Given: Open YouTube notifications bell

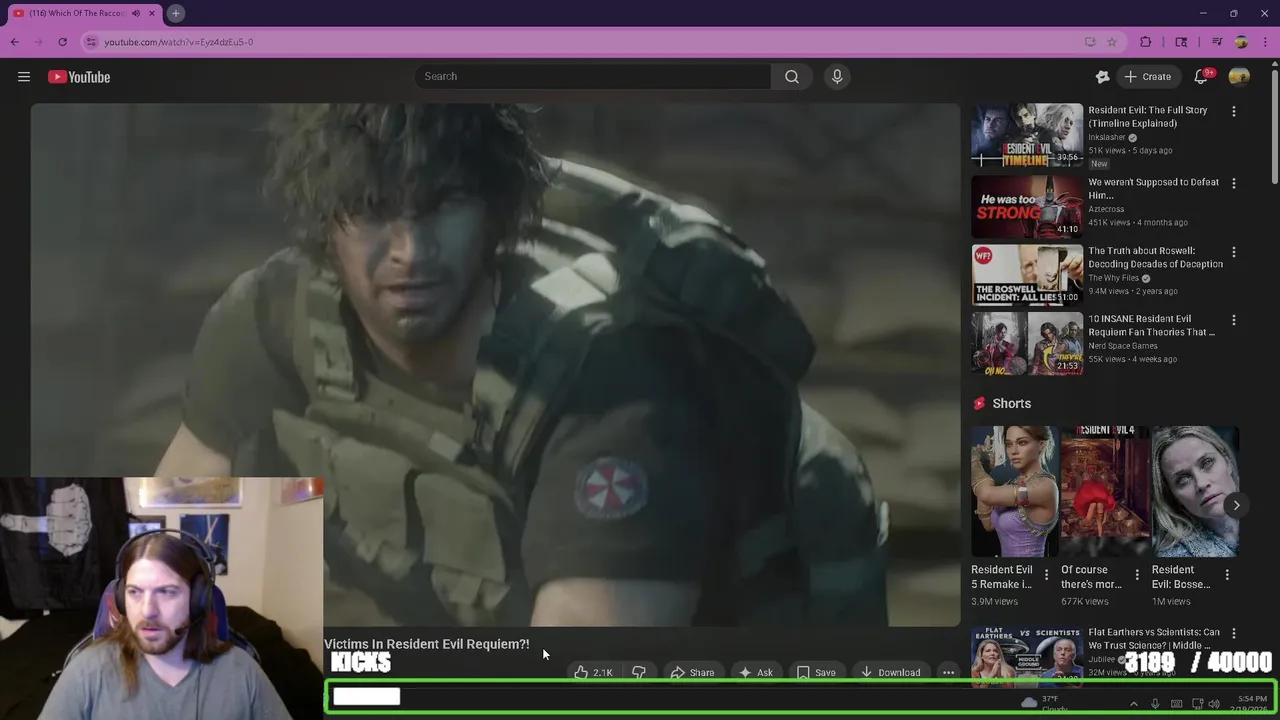Looking at the screenshot, I should (x=1201, y=77).
